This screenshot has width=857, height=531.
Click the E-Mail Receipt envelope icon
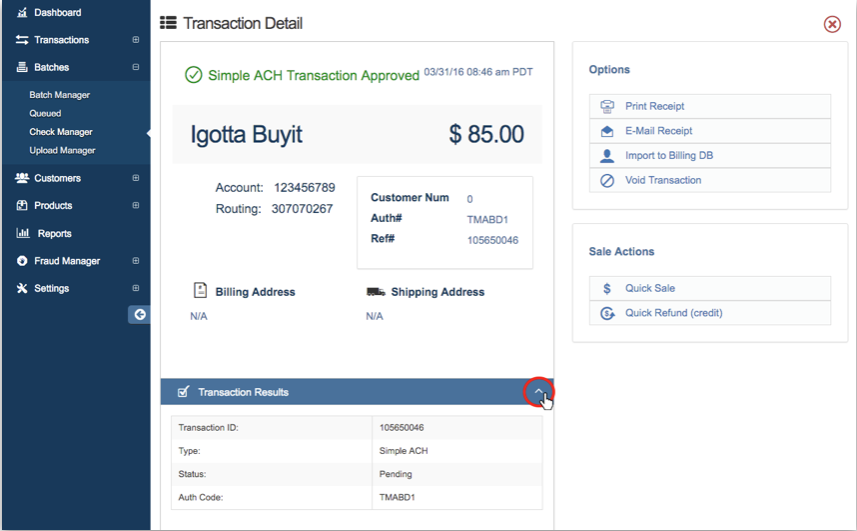coord(607,131)
